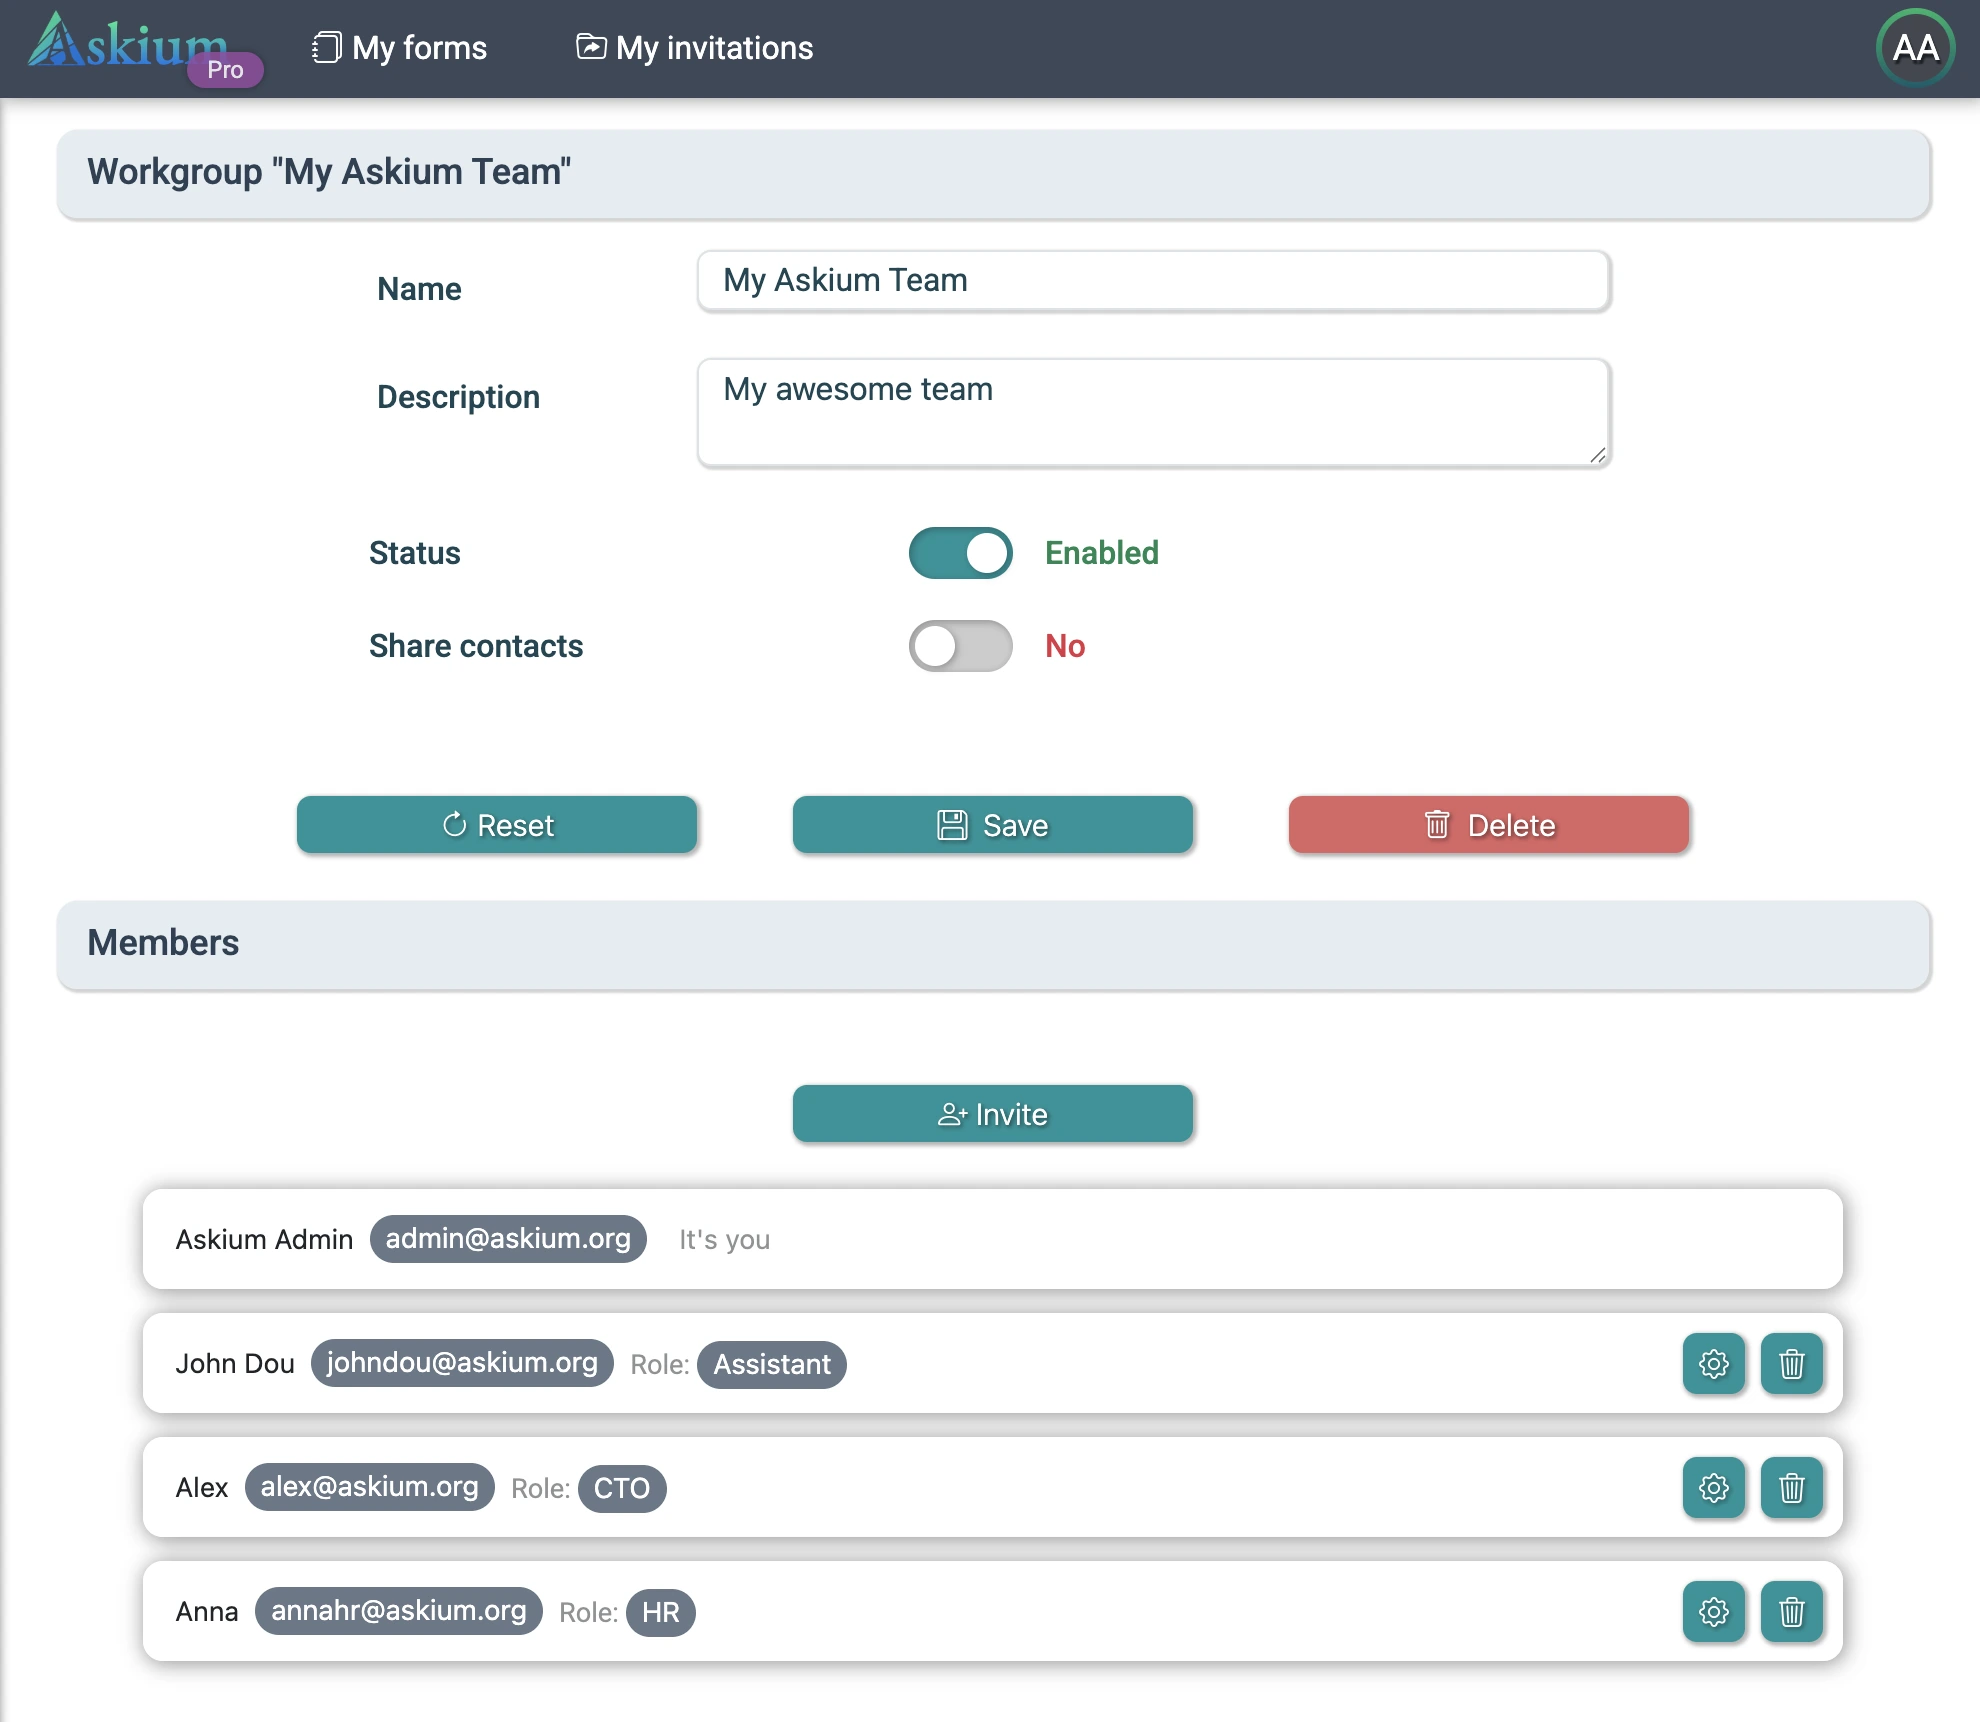Open the AA user avatar menu
The width and height of the screenshot is (1980, 1722).
1915,48
